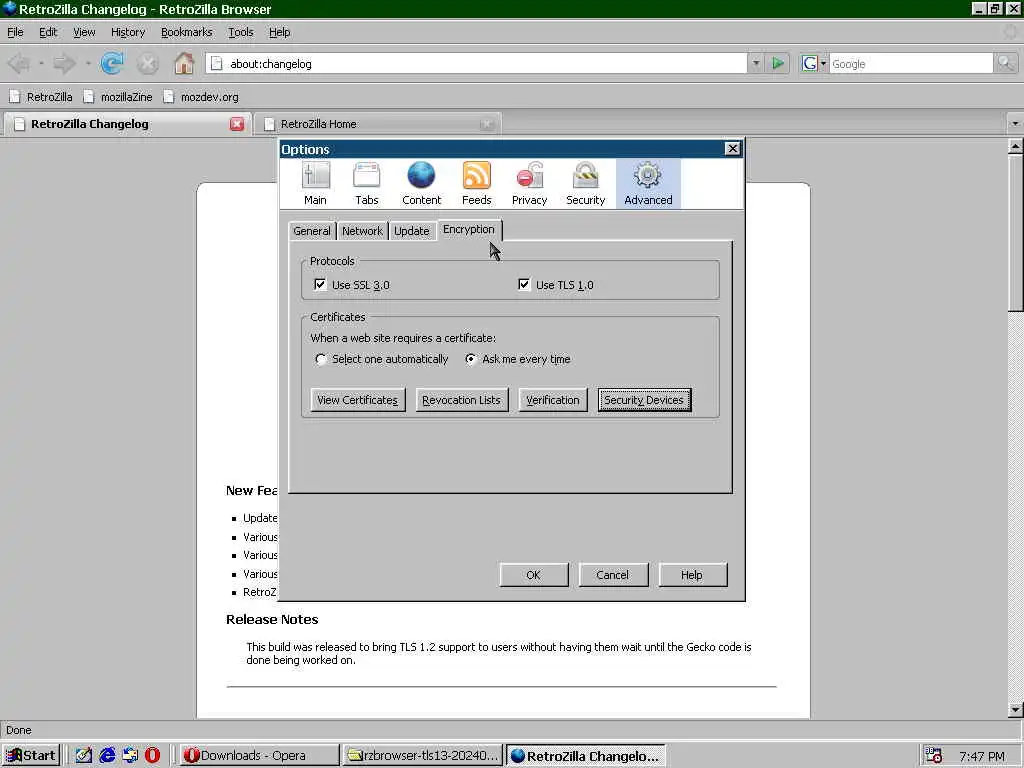Image resolution: width=1024 pixels, height=768 pixels.
Task: Open the Privacy options pane
Action: pyautogui.click(x=529, y=184)
